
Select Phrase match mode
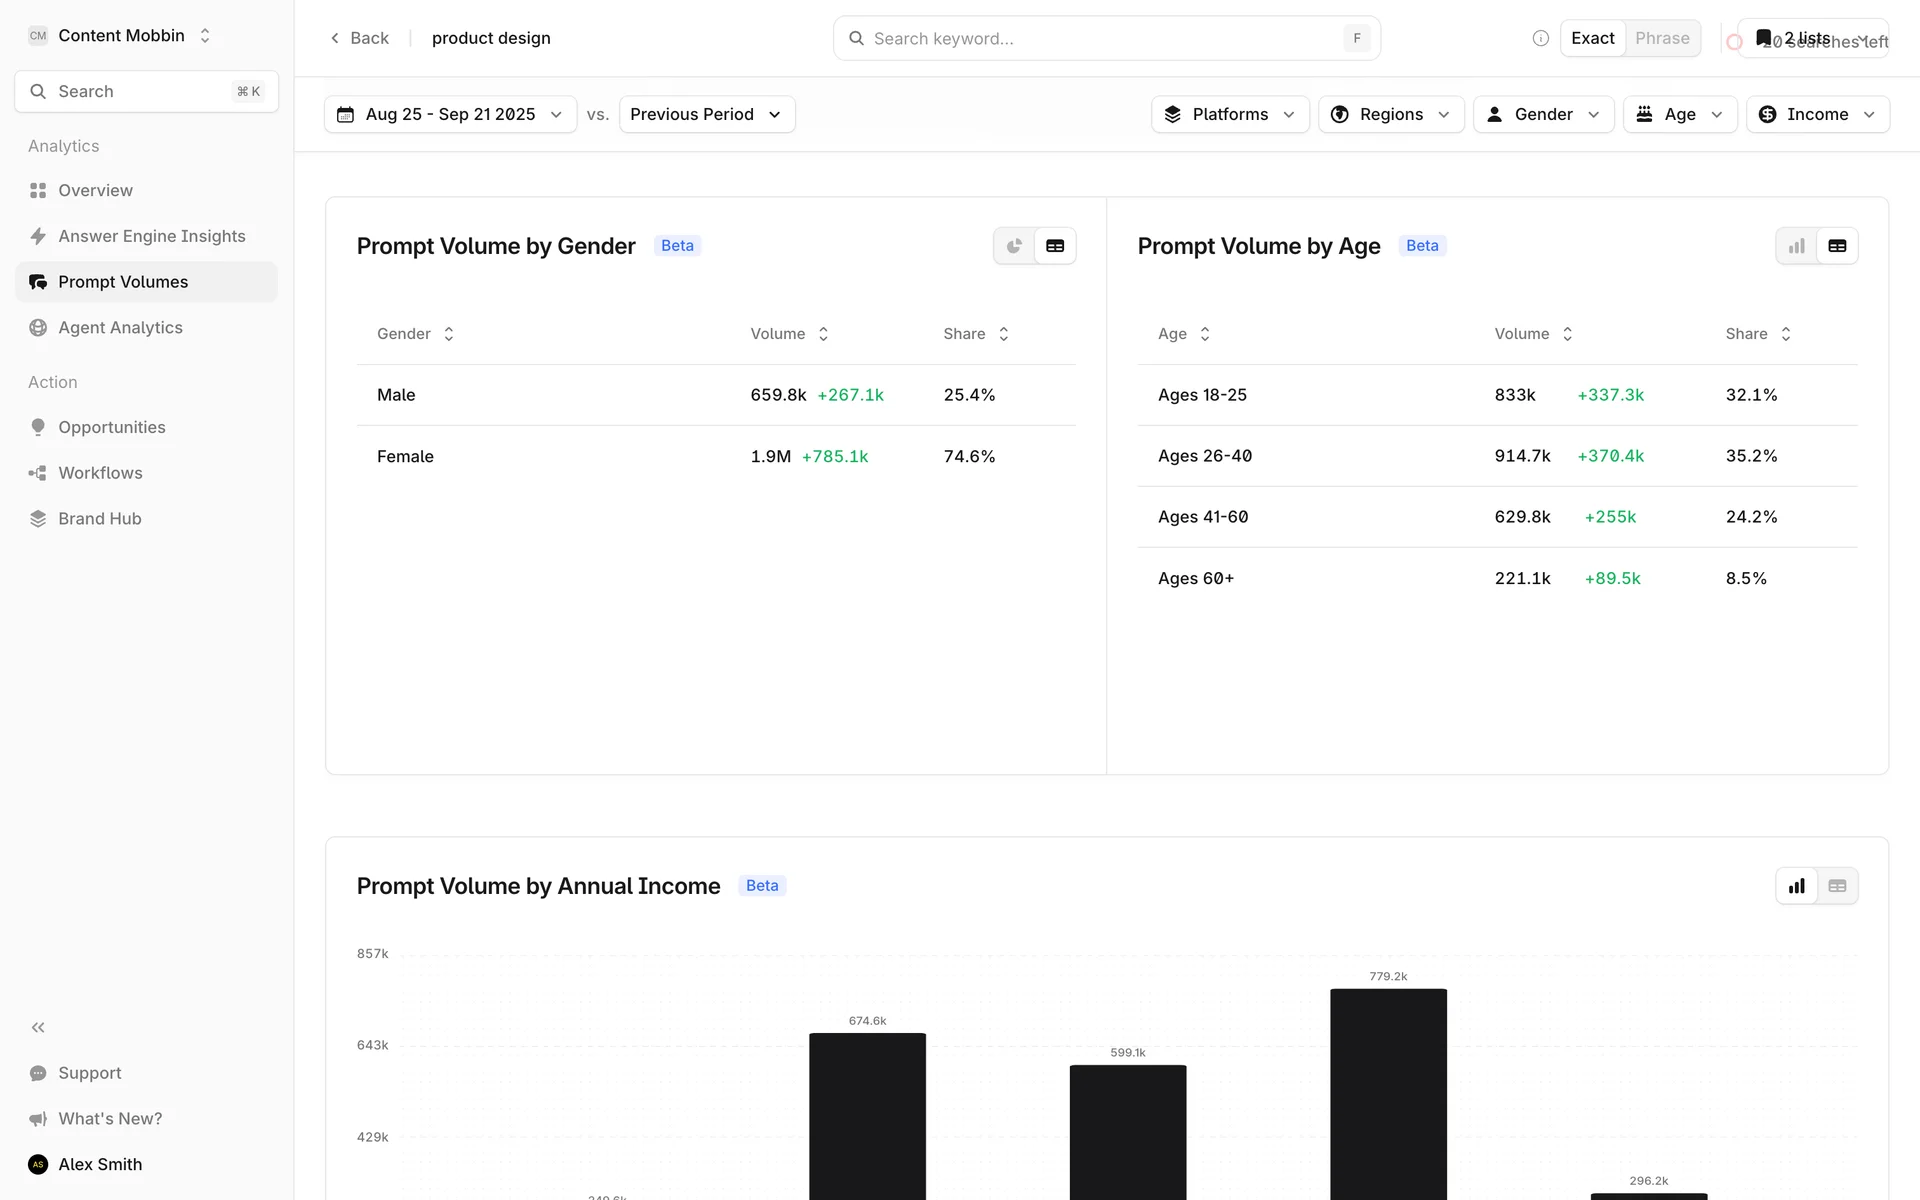[1662, 38]
